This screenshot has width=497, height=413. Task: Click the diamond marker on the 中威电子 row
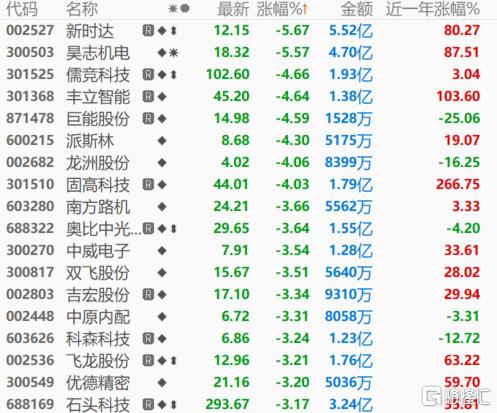[162, 251]
